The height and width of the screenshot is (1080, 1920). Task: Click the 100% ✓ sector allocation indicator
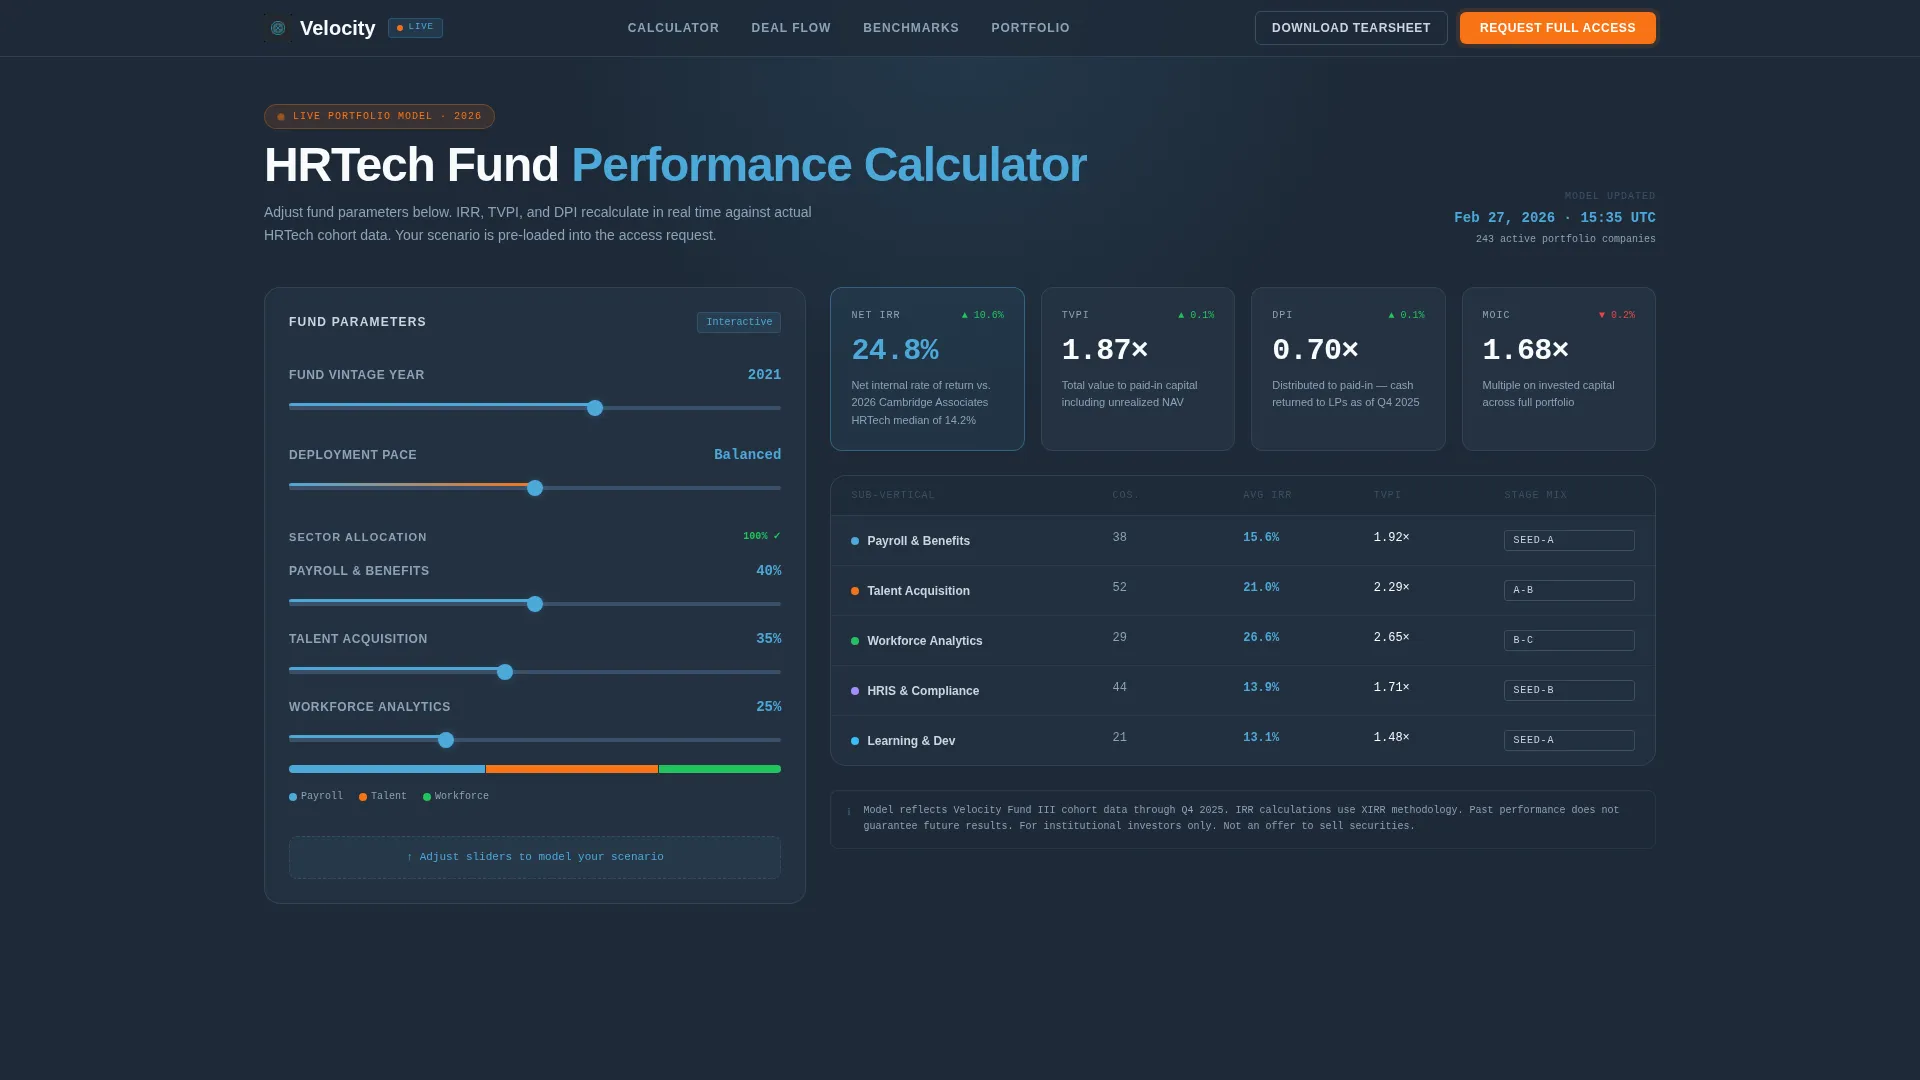point(762,537)
